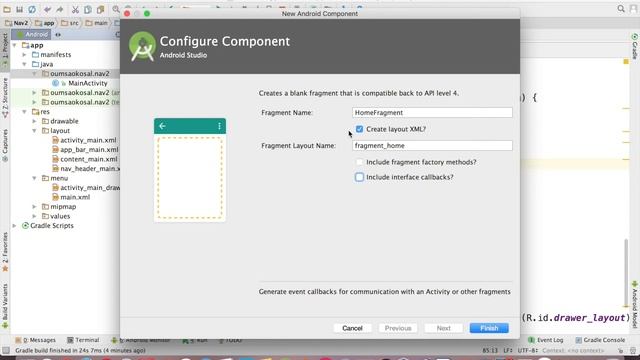Click the Fragment Name input field
The width and height of the screenshot is (640, 360).
(432, 113)
